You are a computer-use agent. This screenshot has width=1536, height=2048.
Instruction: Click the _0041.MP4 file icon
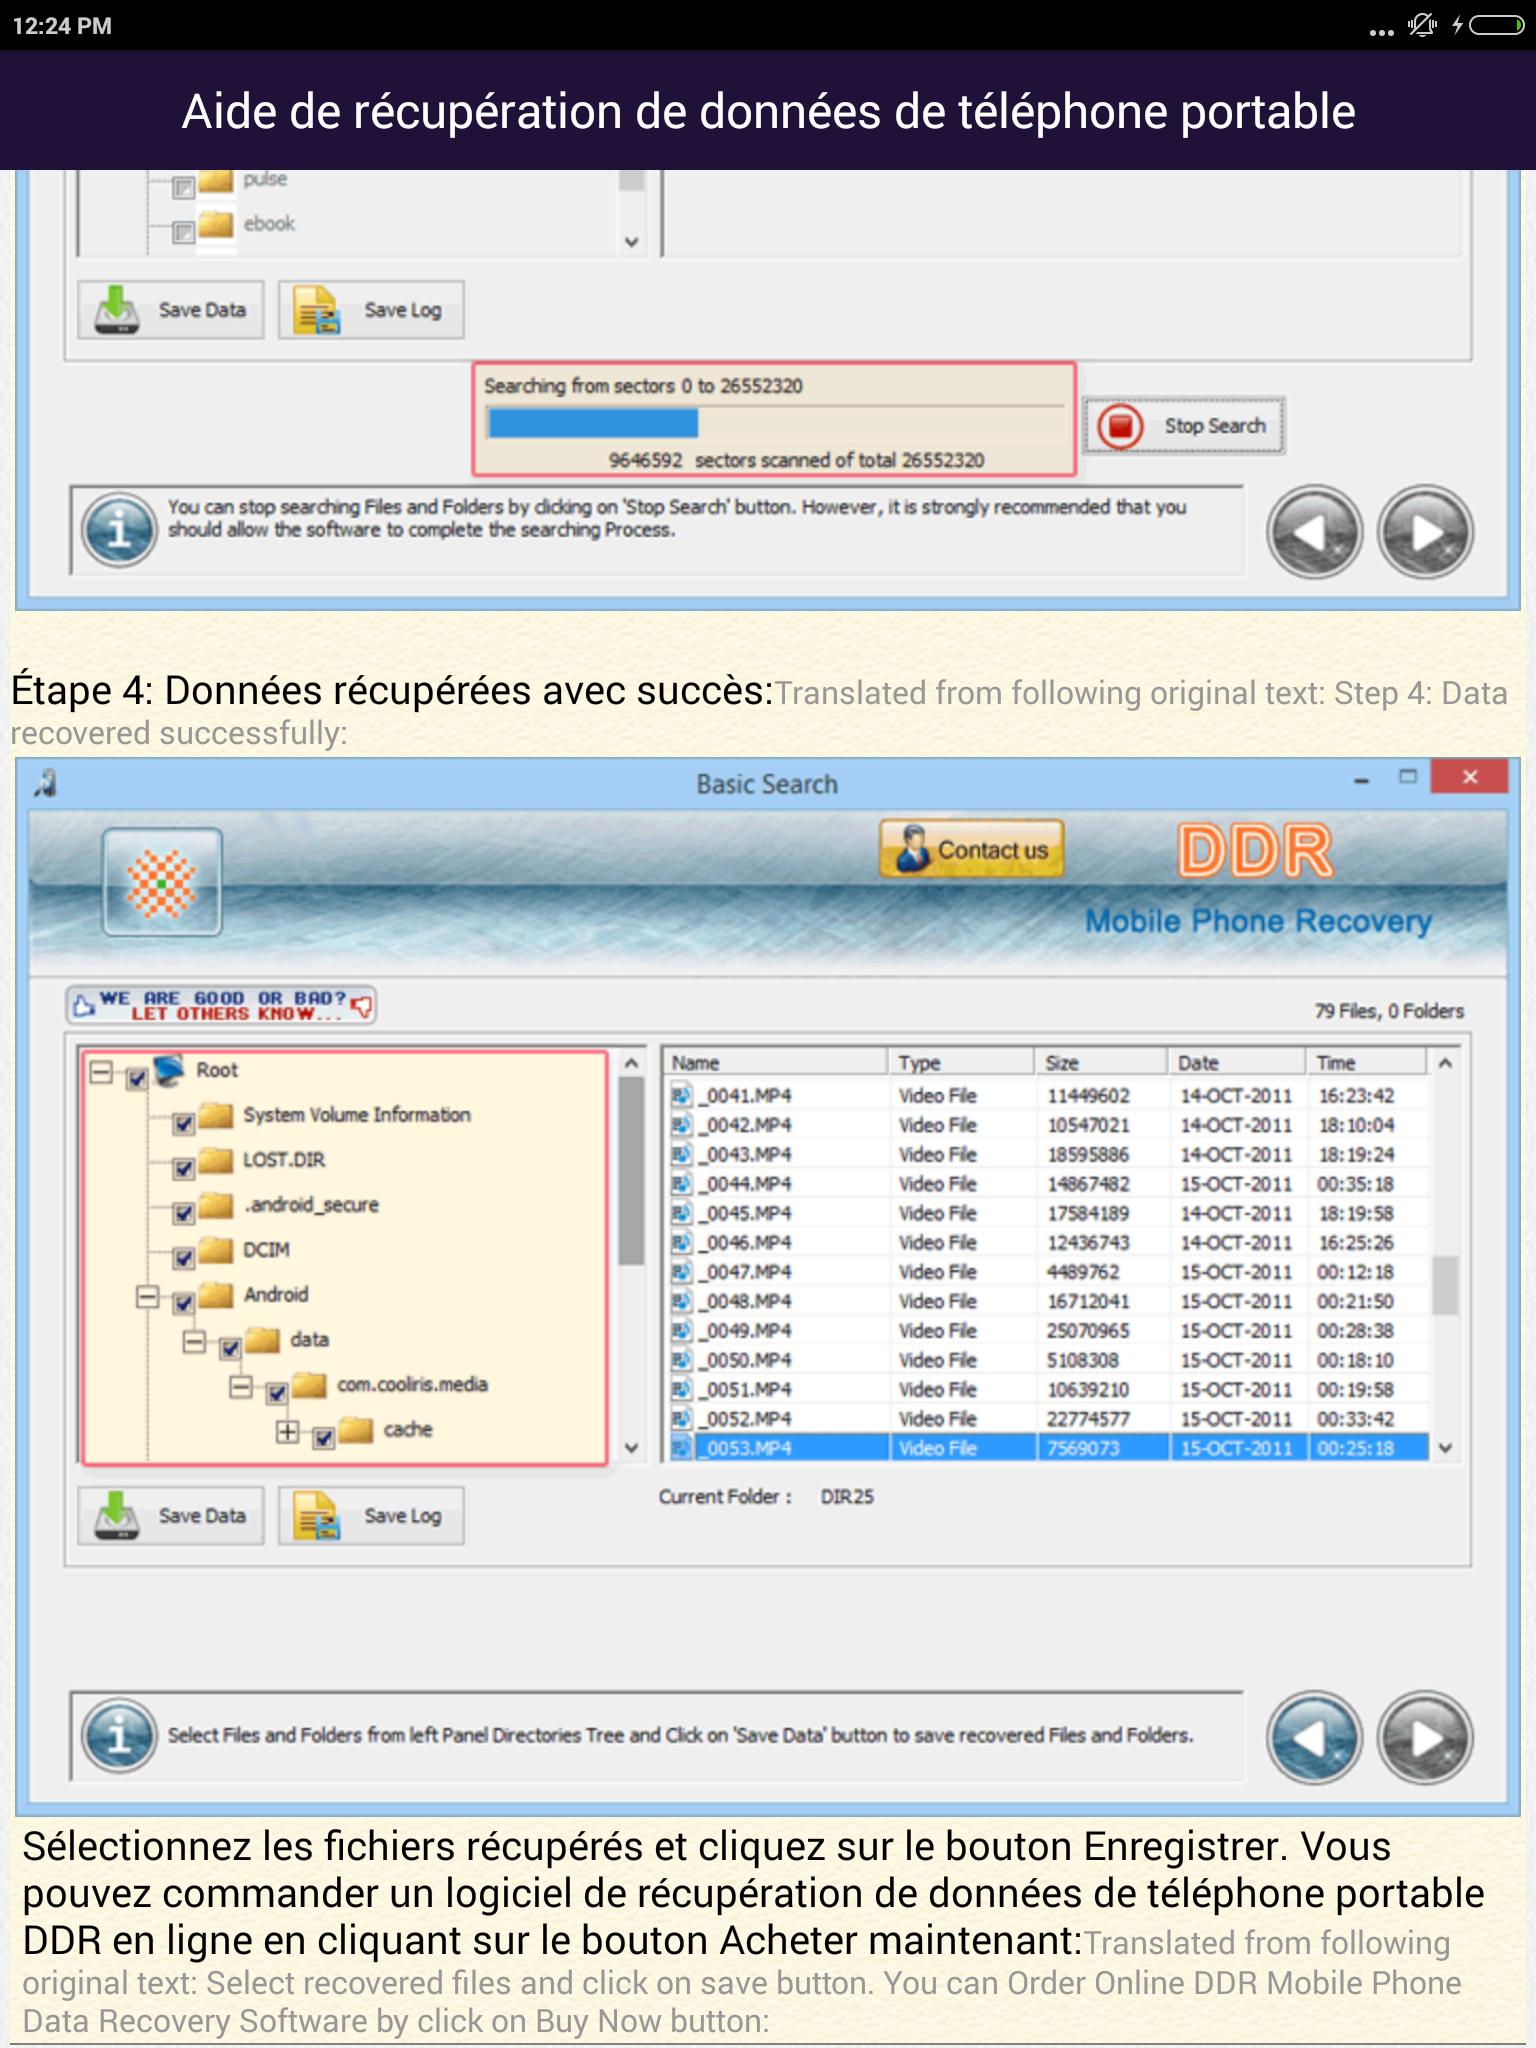click(681, 1096)
